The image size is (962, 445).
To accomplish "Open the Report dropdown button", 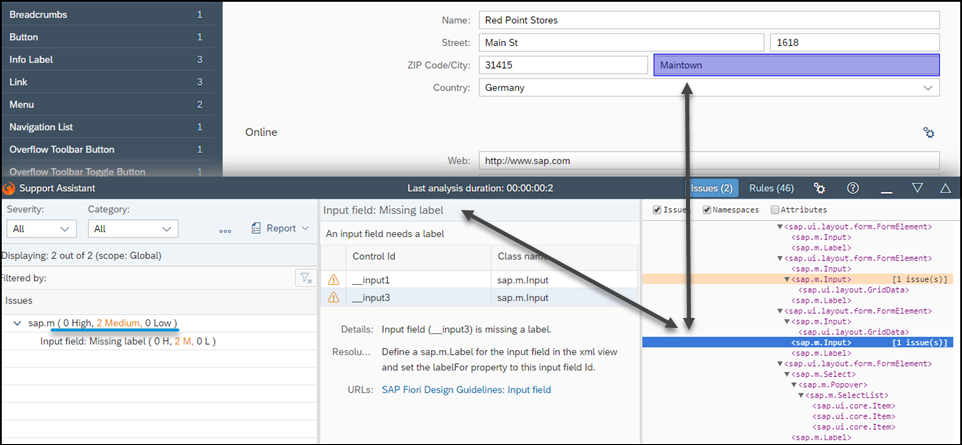I will (x=280, y=228).
